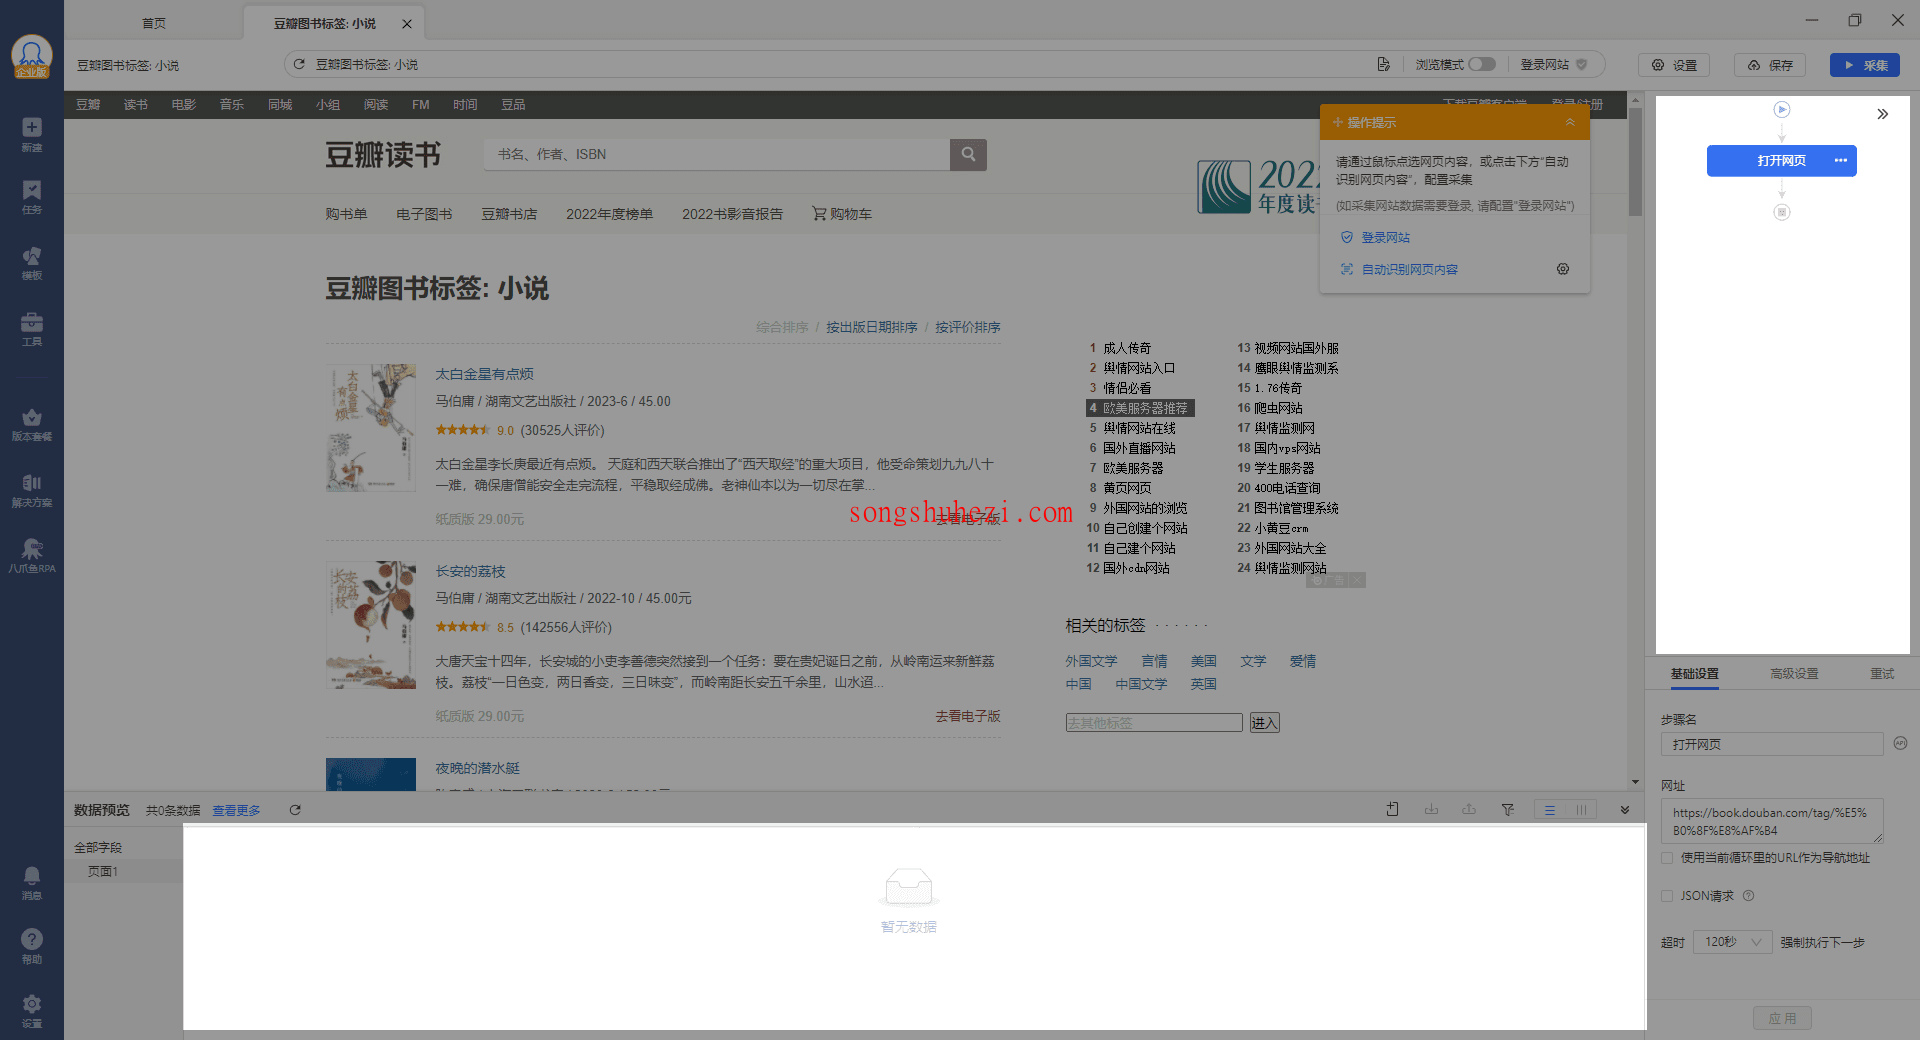Viewport: 1920px width, 1040px height.
Task: Sort by 按评价排序
Action: 967,327
